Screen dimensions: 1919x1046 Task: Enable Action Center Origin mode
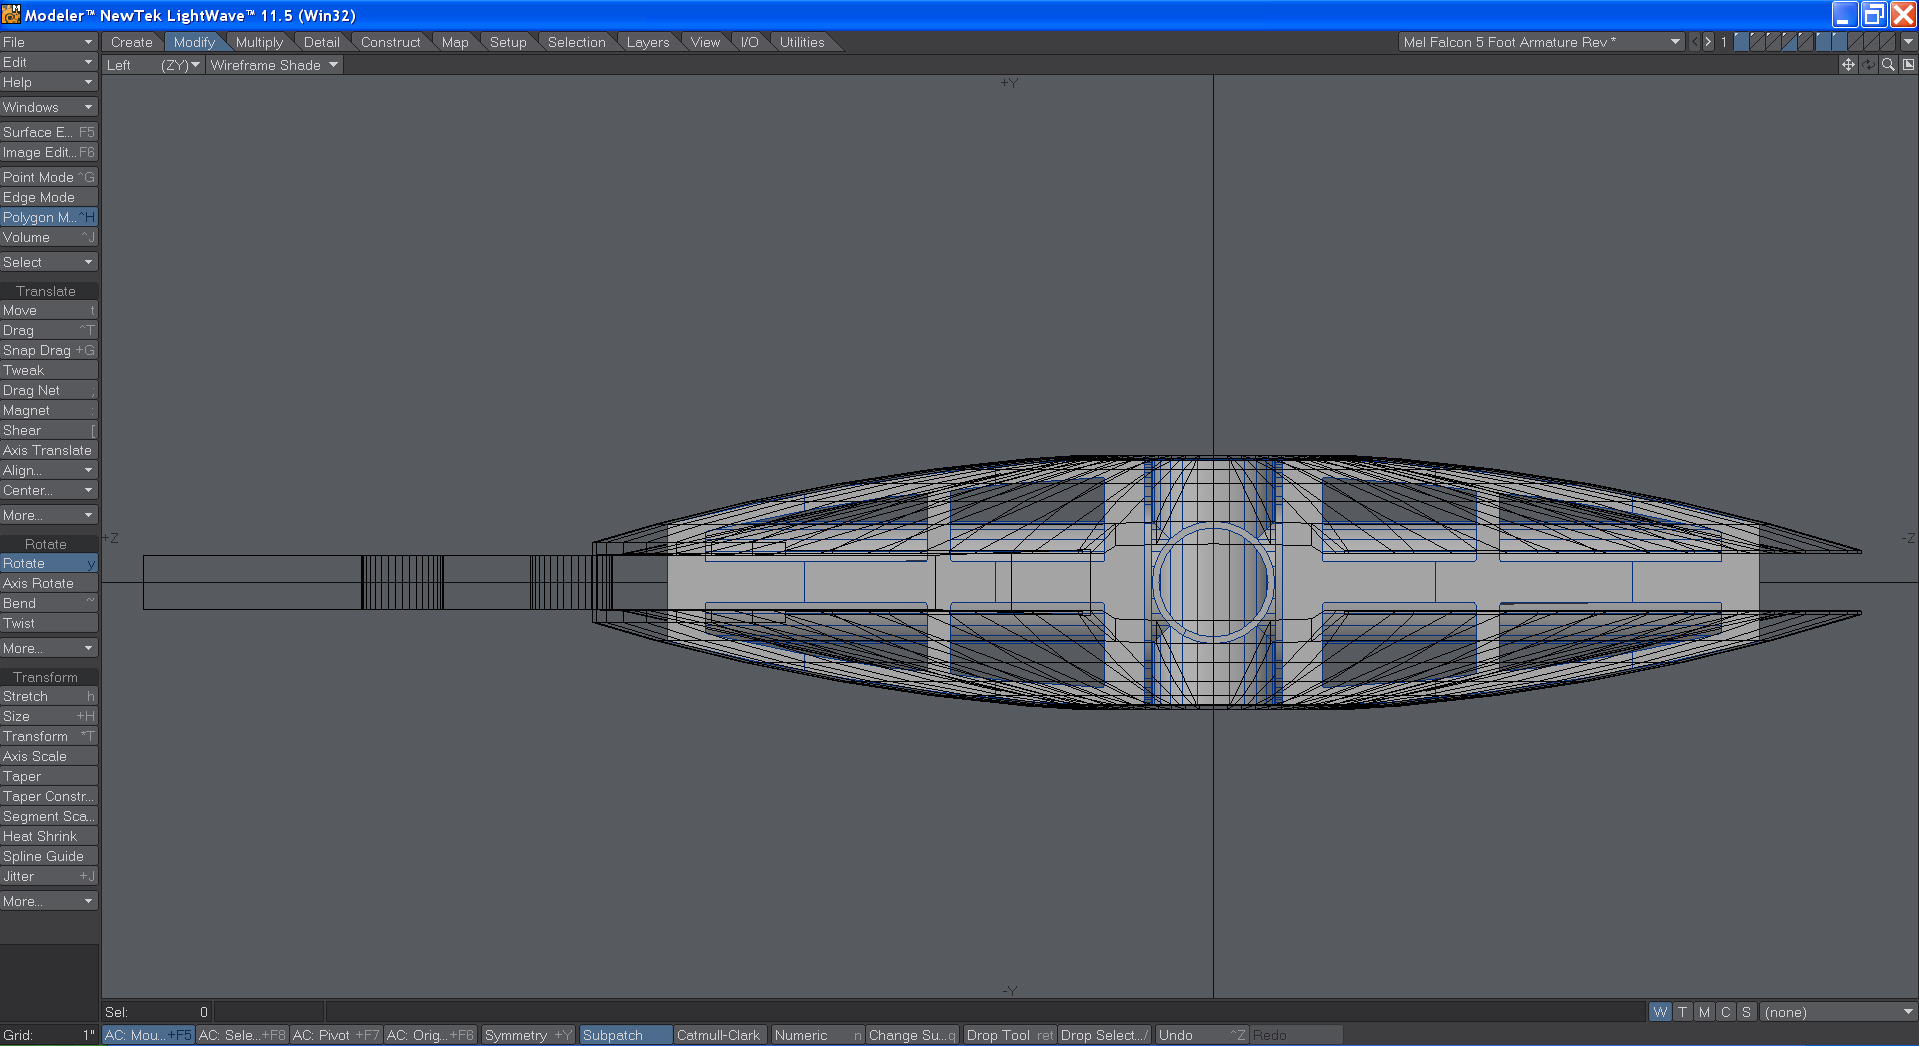430,1035
